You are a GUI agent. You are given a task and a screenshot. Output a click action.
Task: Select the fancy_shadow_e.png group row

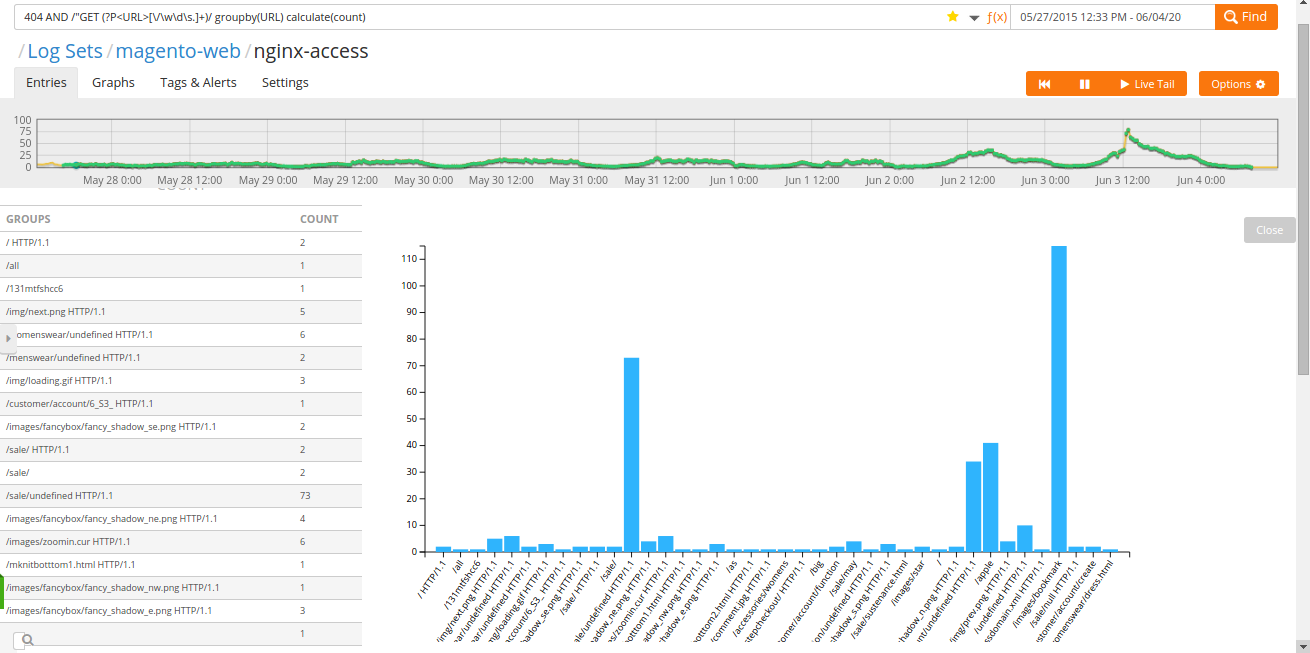pos(181,611)
